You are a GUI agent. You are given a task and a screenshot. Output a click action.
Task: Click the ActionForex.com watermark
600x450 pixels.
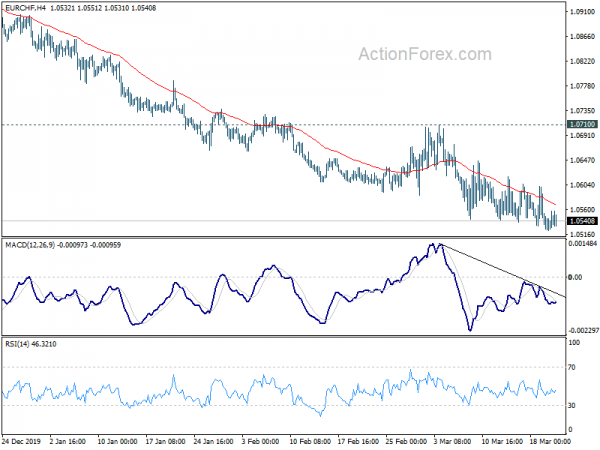point(425,54)
